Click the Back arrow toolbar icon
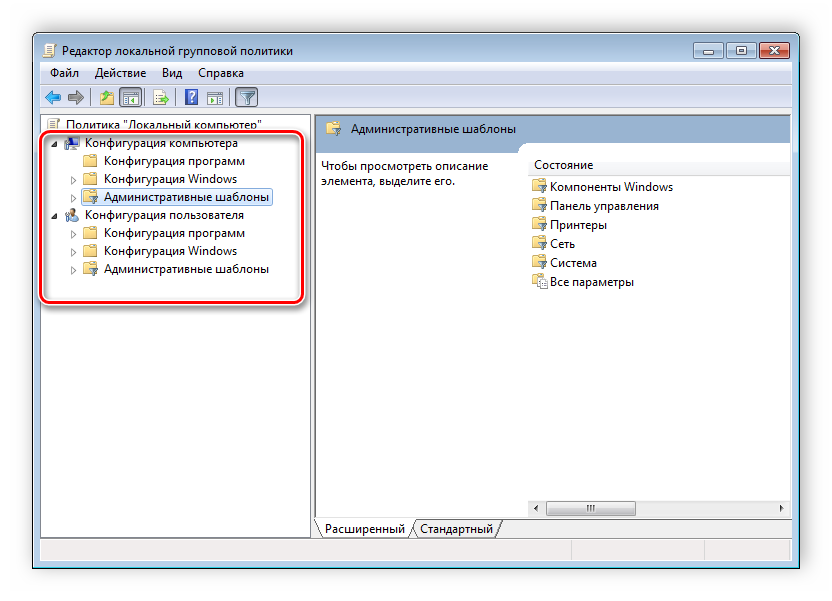This screenshot has height=601, width=832. tap(53, 97)
